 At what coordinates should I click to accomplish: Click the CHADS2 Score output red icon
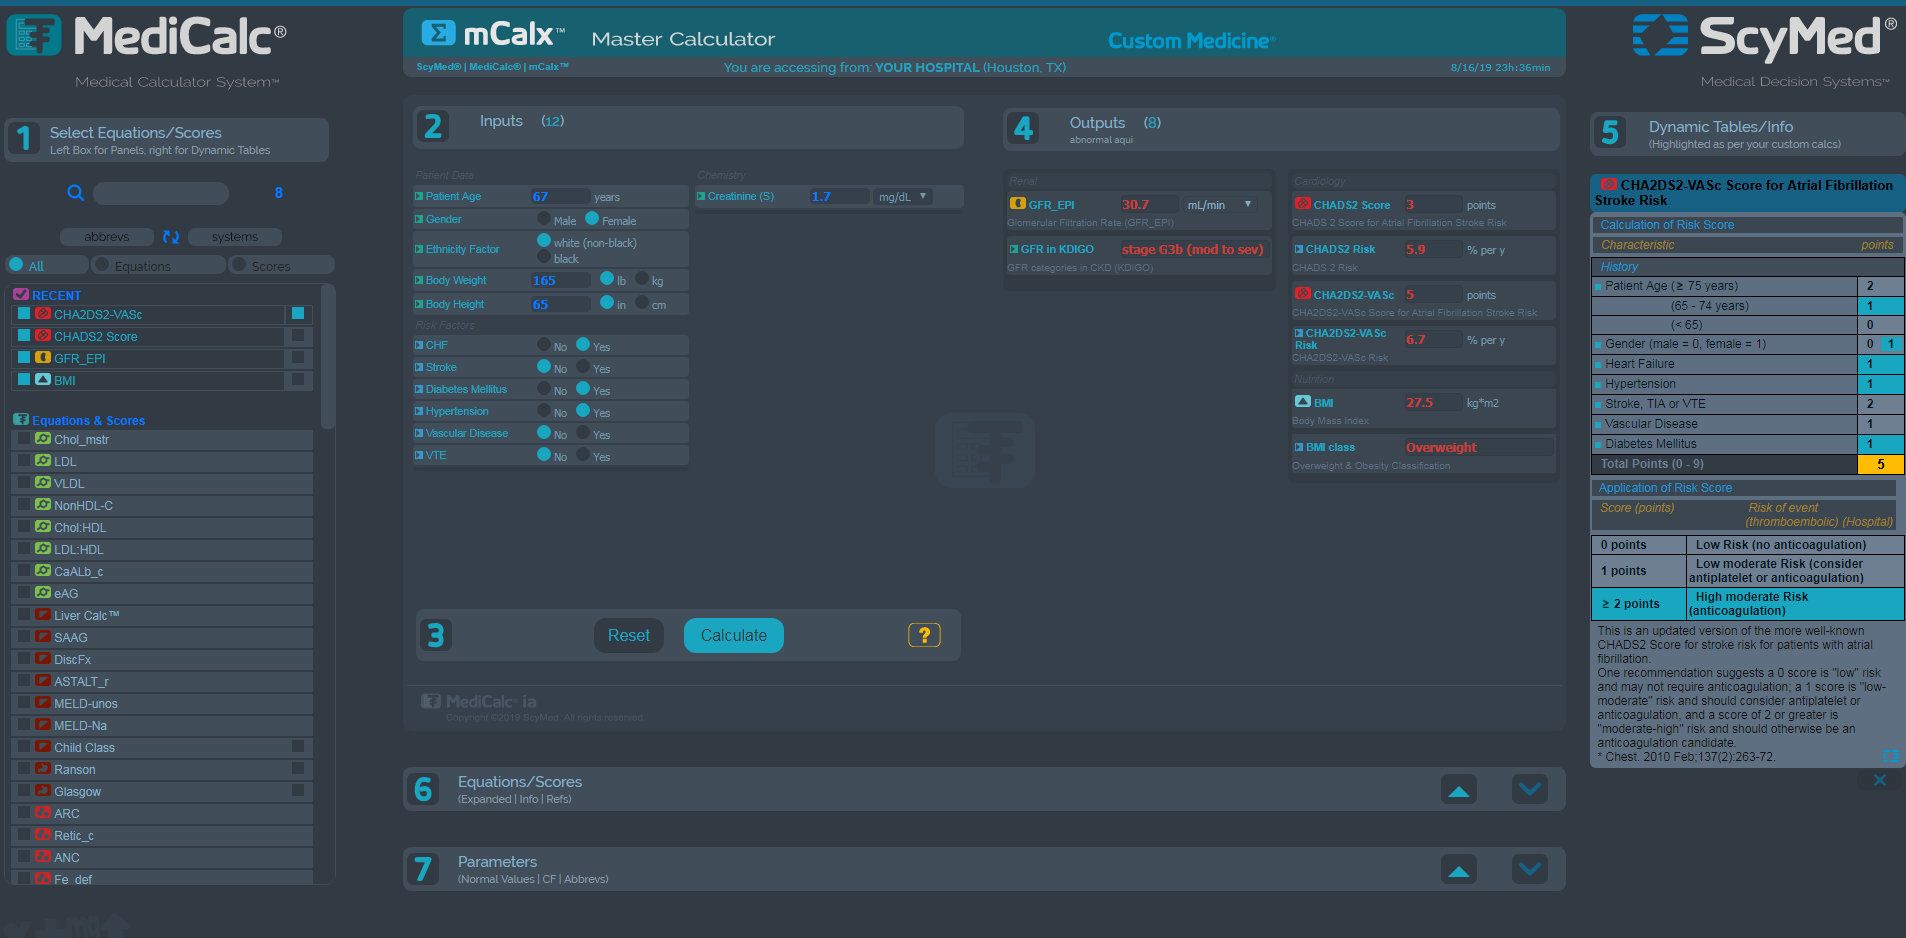point(1303,204)
